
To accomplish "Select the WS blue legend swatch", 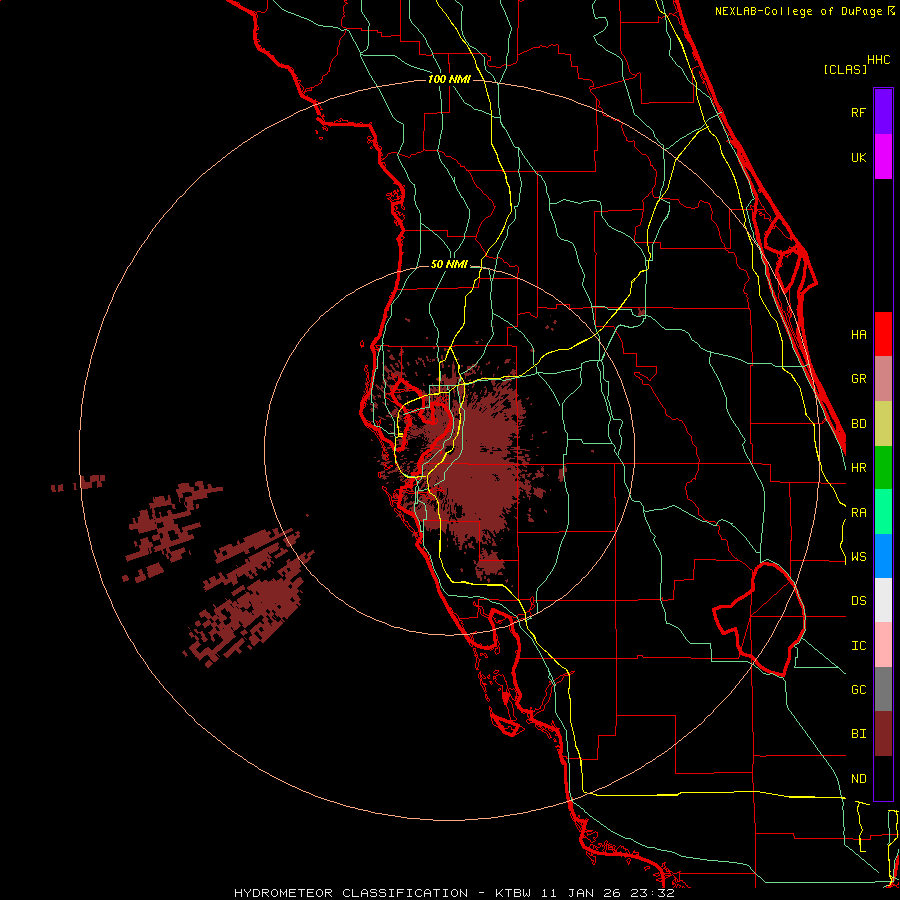I will tap(883, 556).
